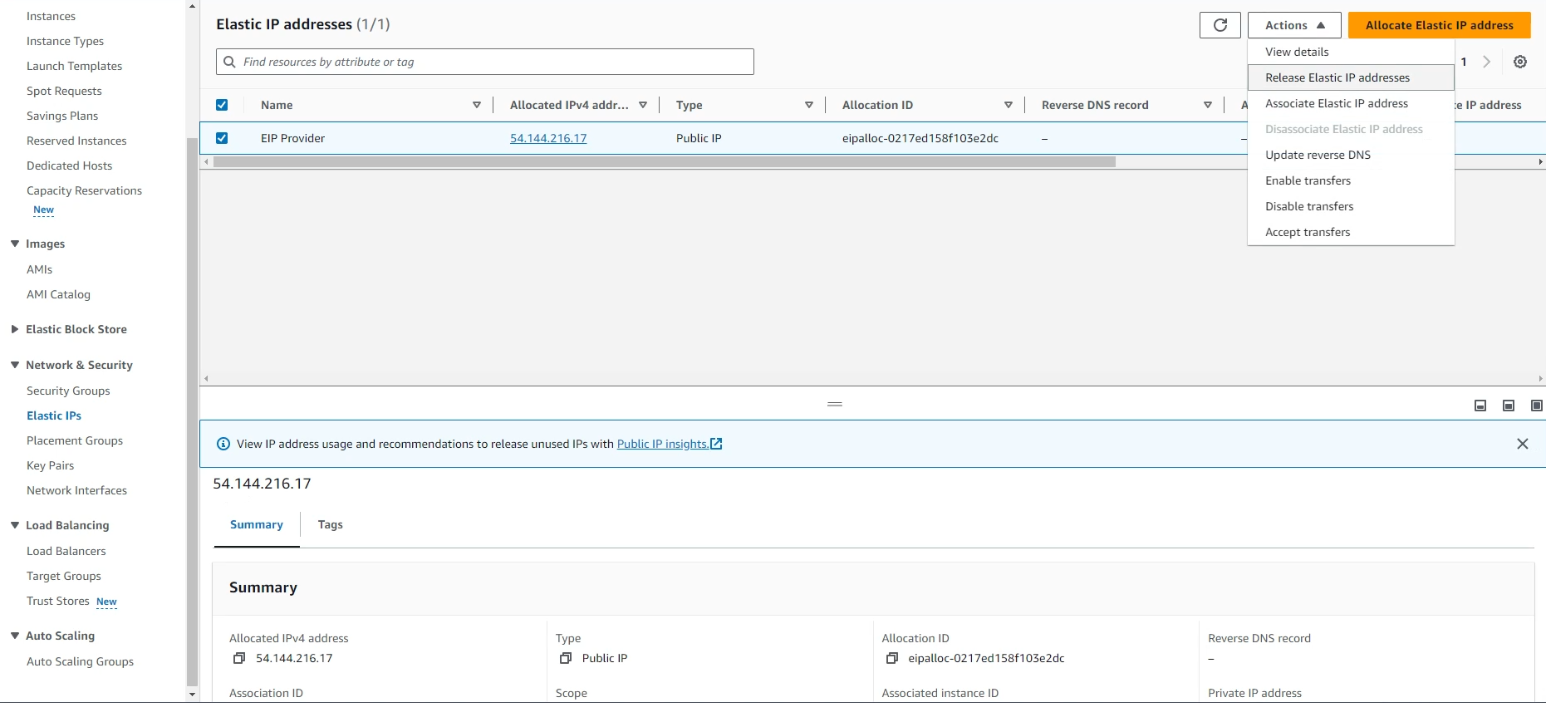Screen dimensions: 1546x703
Task: Copy the Allocation ID in Summary
Action: (x=892, y=658)
